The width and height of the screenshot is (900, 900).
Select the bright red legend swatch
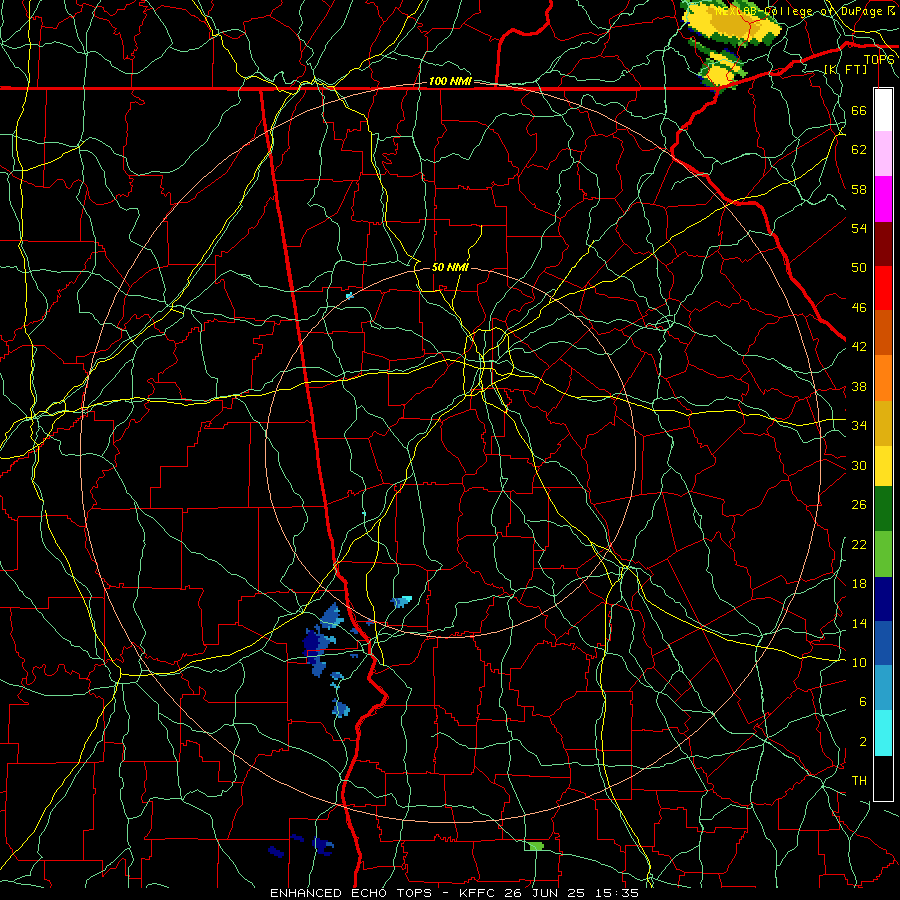click(883, 288)
